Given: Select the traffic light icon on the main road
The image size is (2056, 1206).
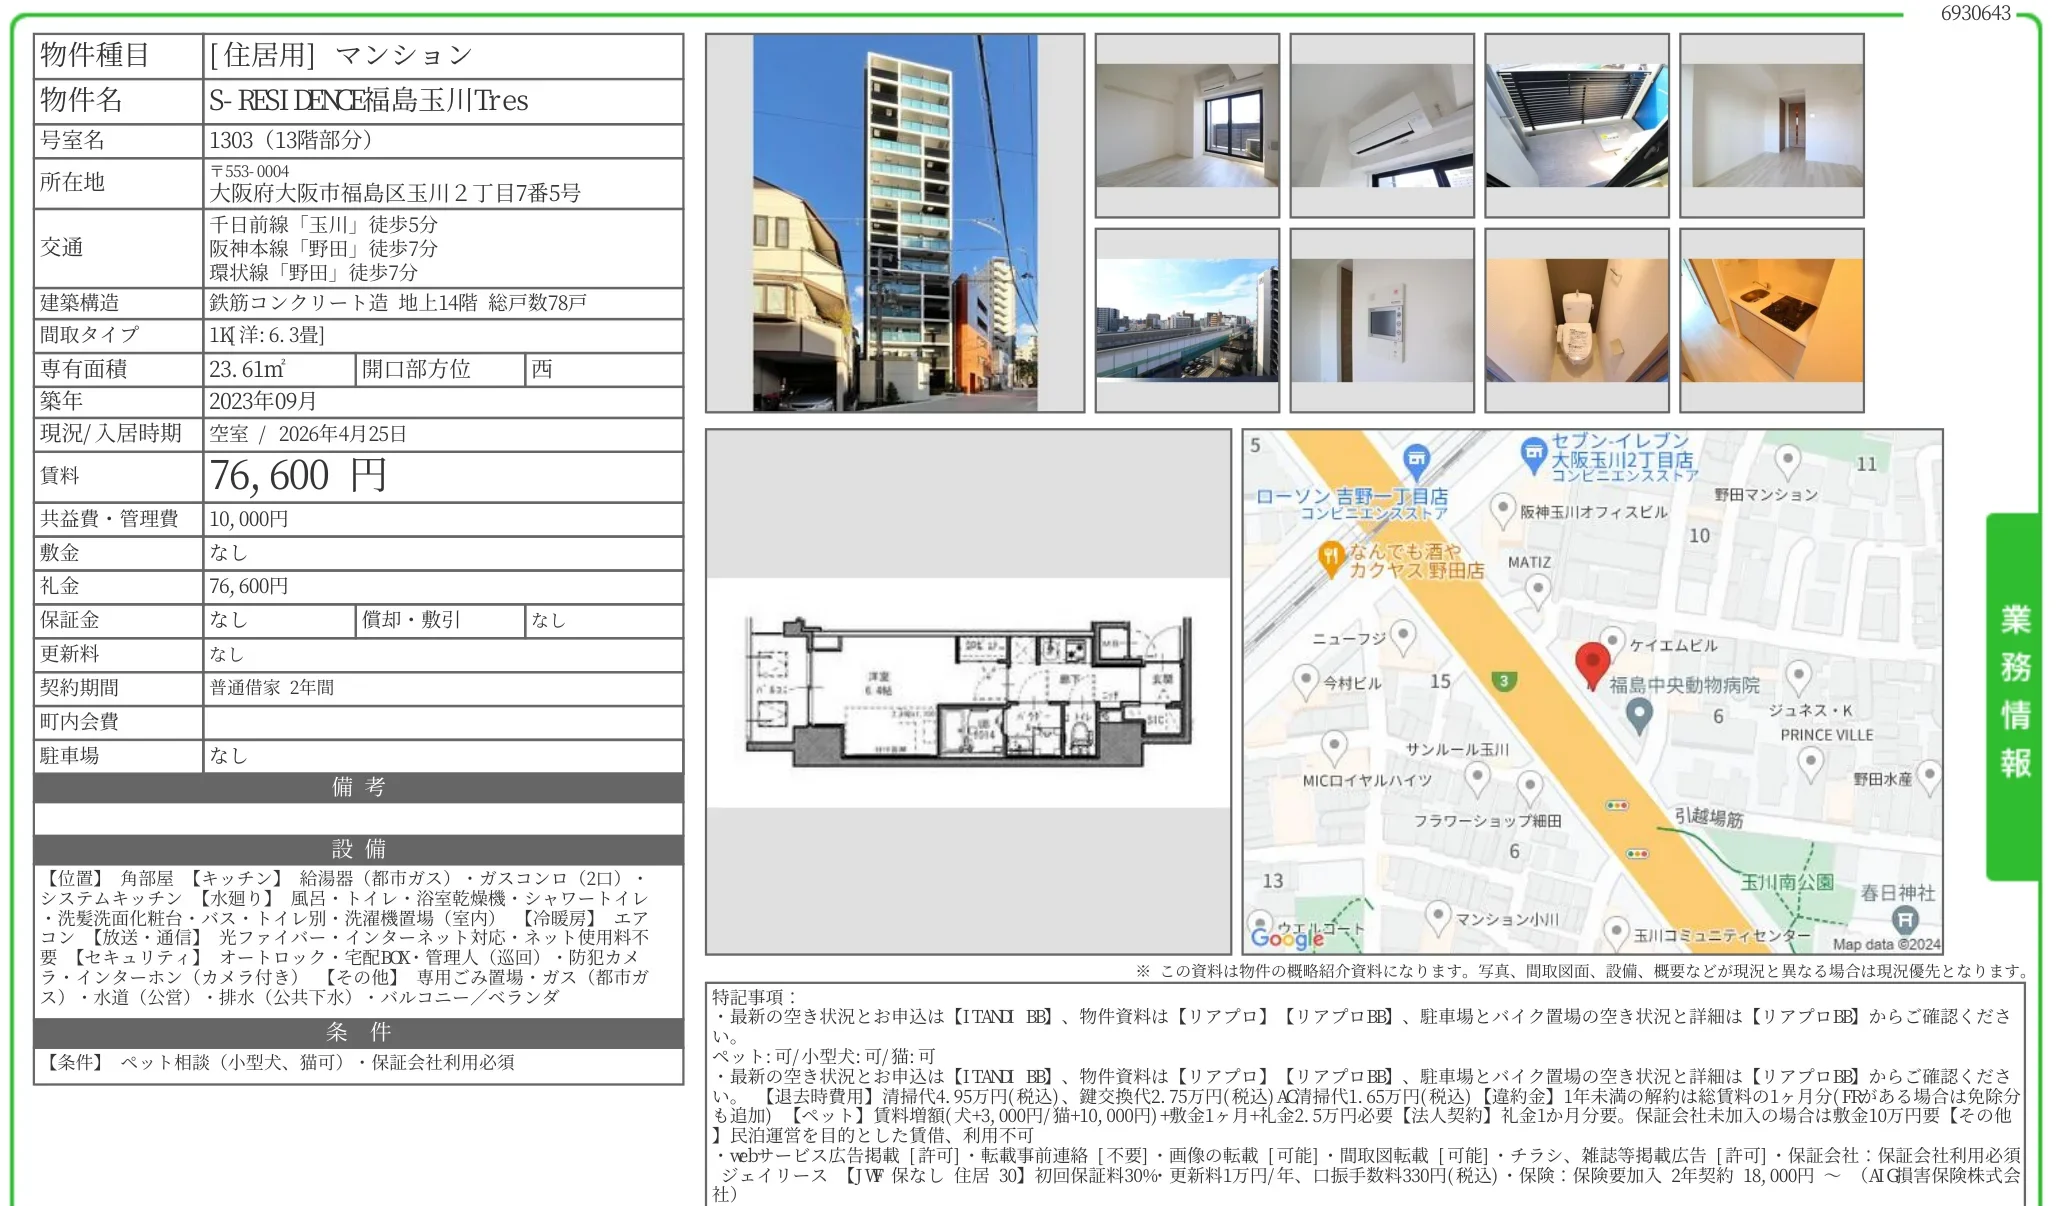Looking at the screenshot, I should (x=1619, y=804).
